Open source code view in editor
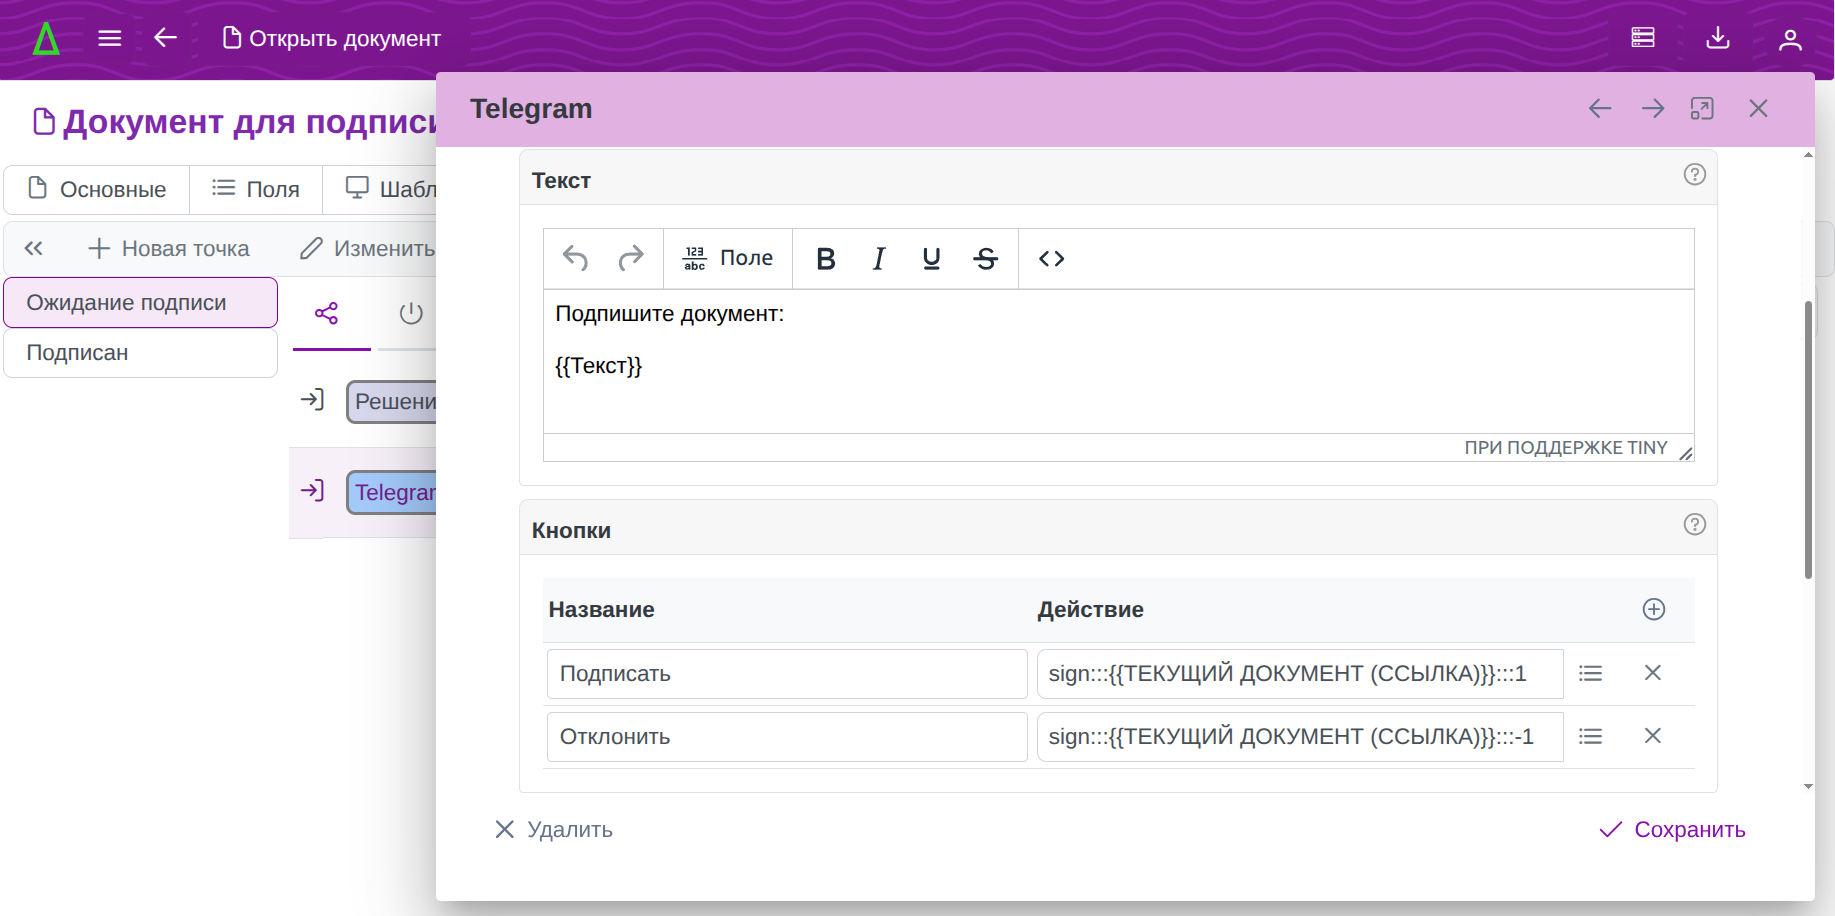Image resolution: width=1835 pixels, height=916 pixels. pyautogui.click(x=1051, y=259)
